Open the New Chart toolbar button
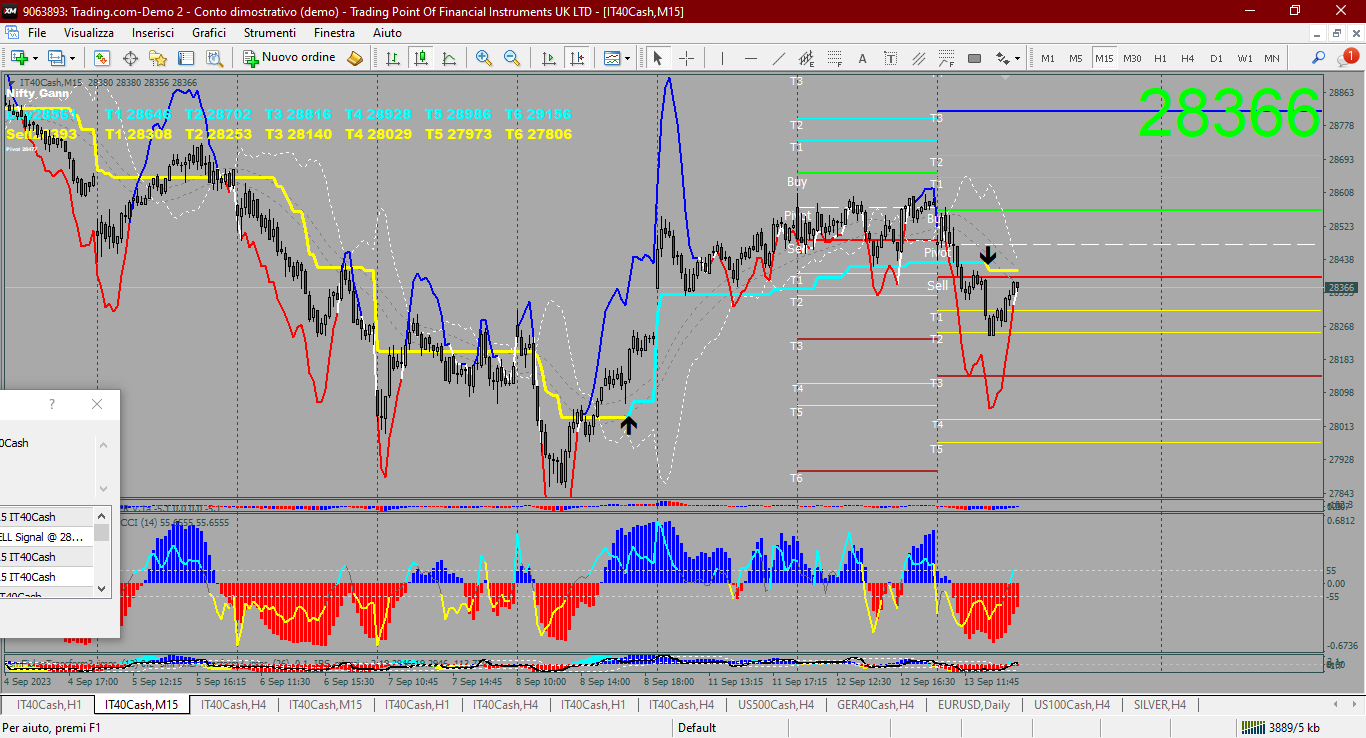The image size is (1366, 738). [x=19, y=58]
